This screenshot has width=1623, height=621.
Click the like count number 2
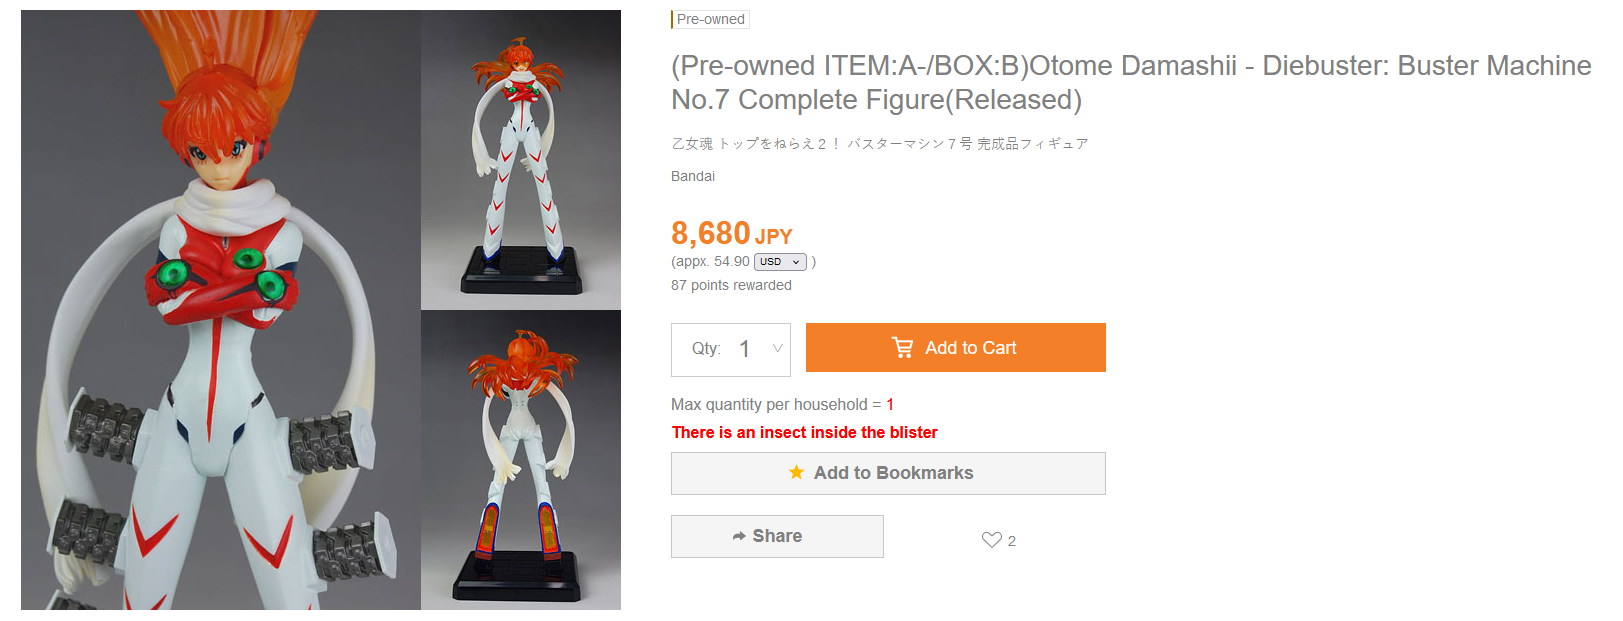pos(1012,541)
